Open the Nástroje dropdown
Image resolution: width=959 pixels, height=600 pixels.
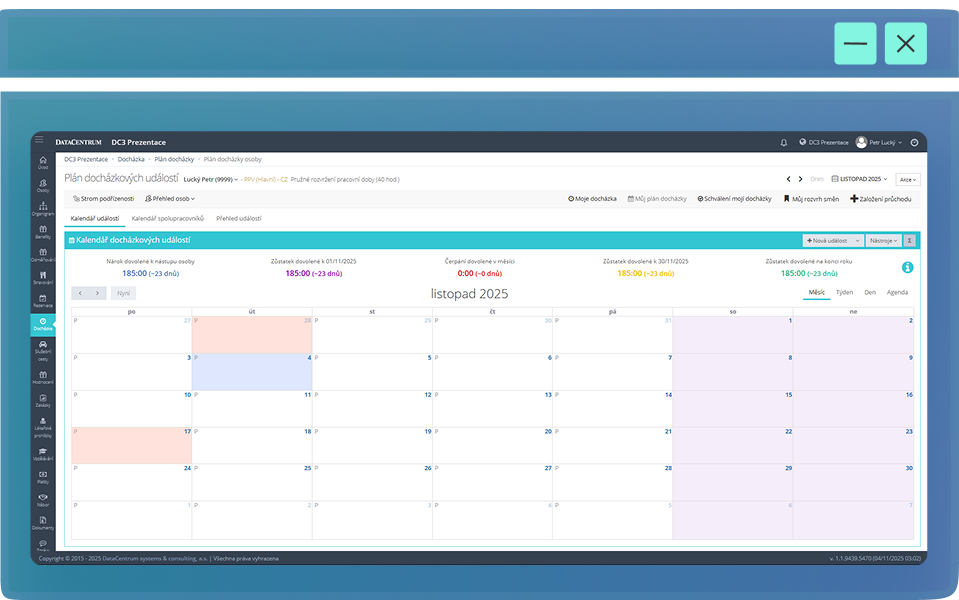point(884,240)
